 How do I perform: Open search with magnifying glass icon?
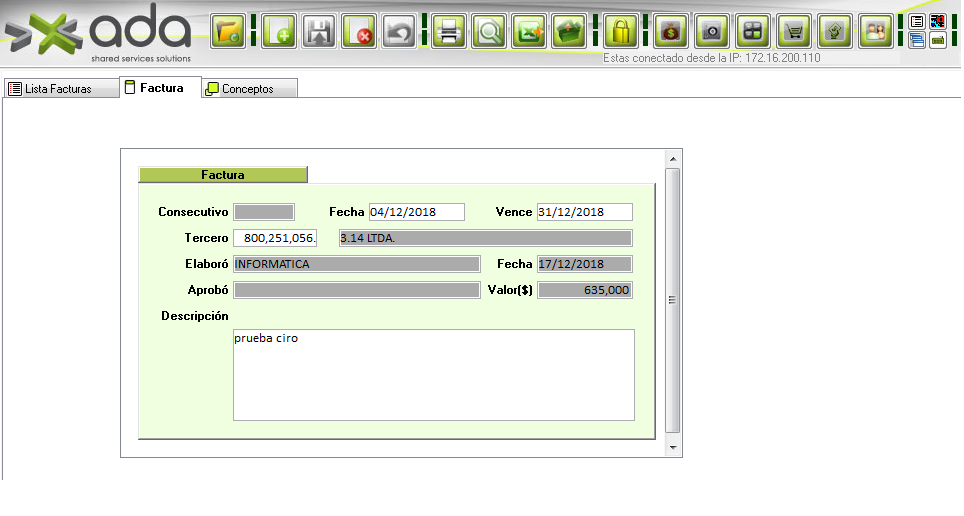489,31
